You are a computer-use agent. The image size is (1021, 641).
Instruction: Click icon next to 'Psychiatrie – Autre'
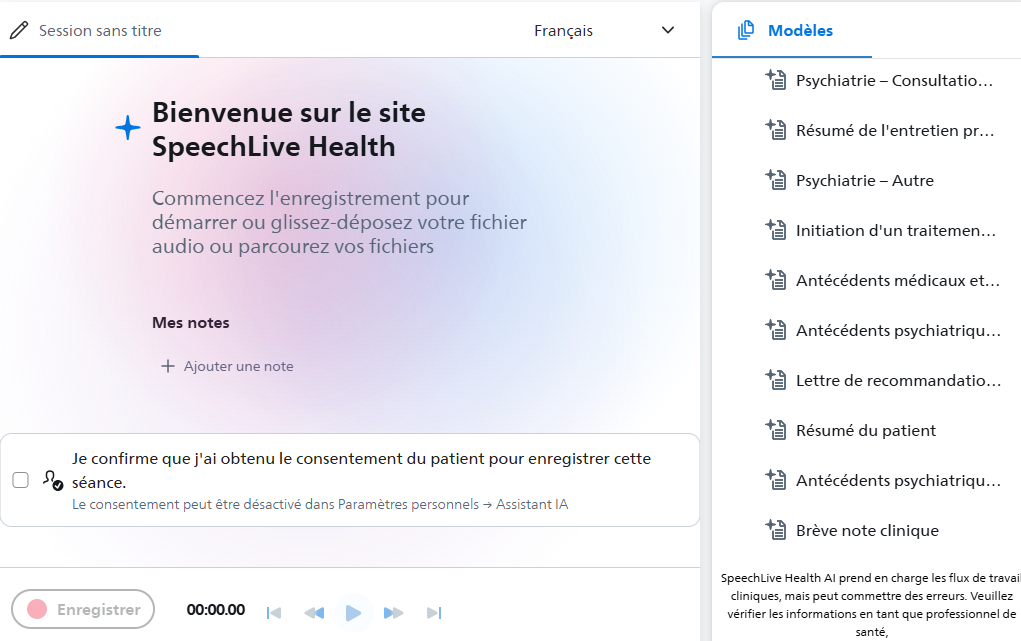click(776, 180)
